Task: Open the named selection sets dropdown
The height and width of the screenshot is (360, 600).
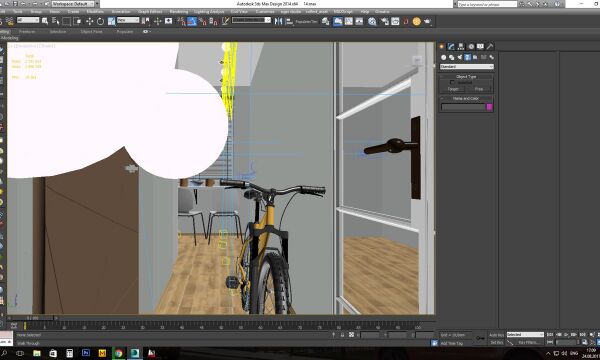Action: tap(251, 20)
